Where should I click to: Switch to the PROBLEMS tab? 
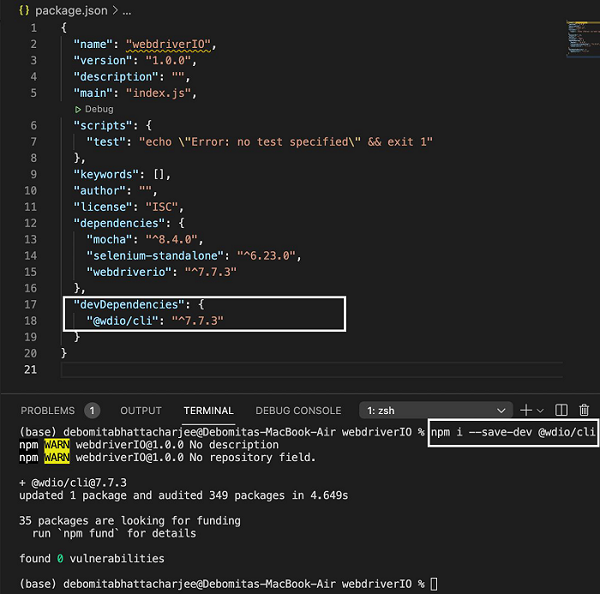click(x=48, y=410)
